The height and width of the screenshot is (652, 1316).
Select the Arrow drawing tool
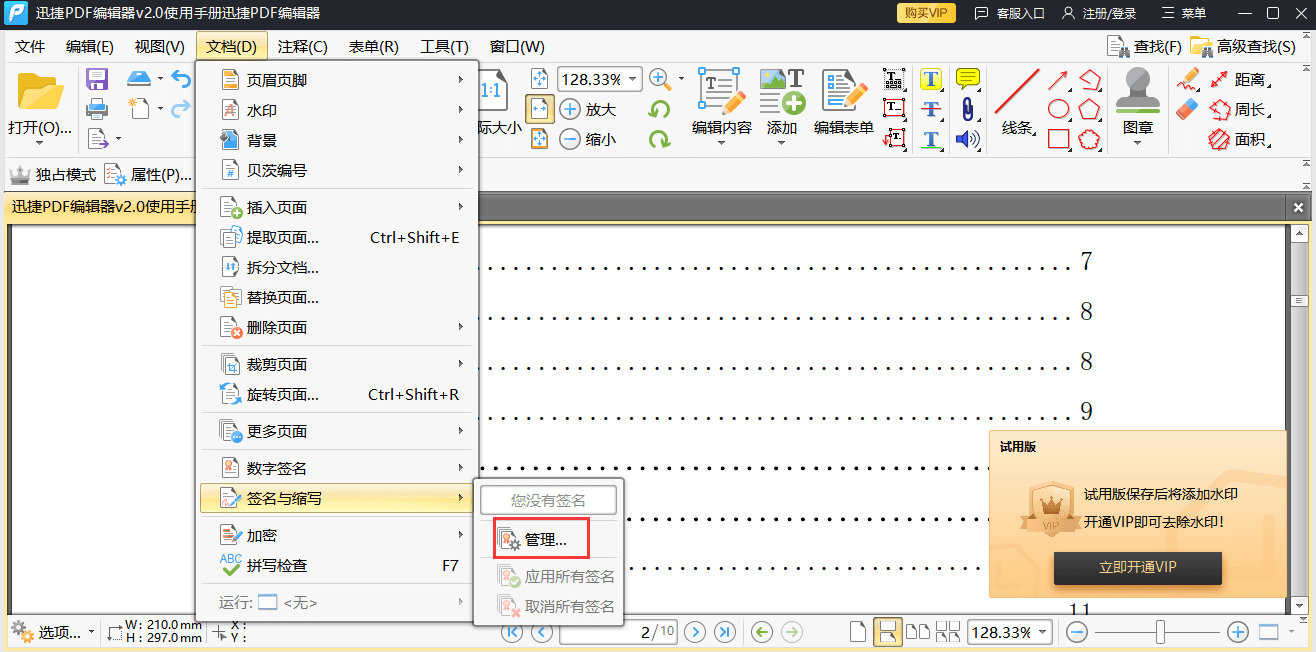pyautogui.click(x=1058, y=79)
